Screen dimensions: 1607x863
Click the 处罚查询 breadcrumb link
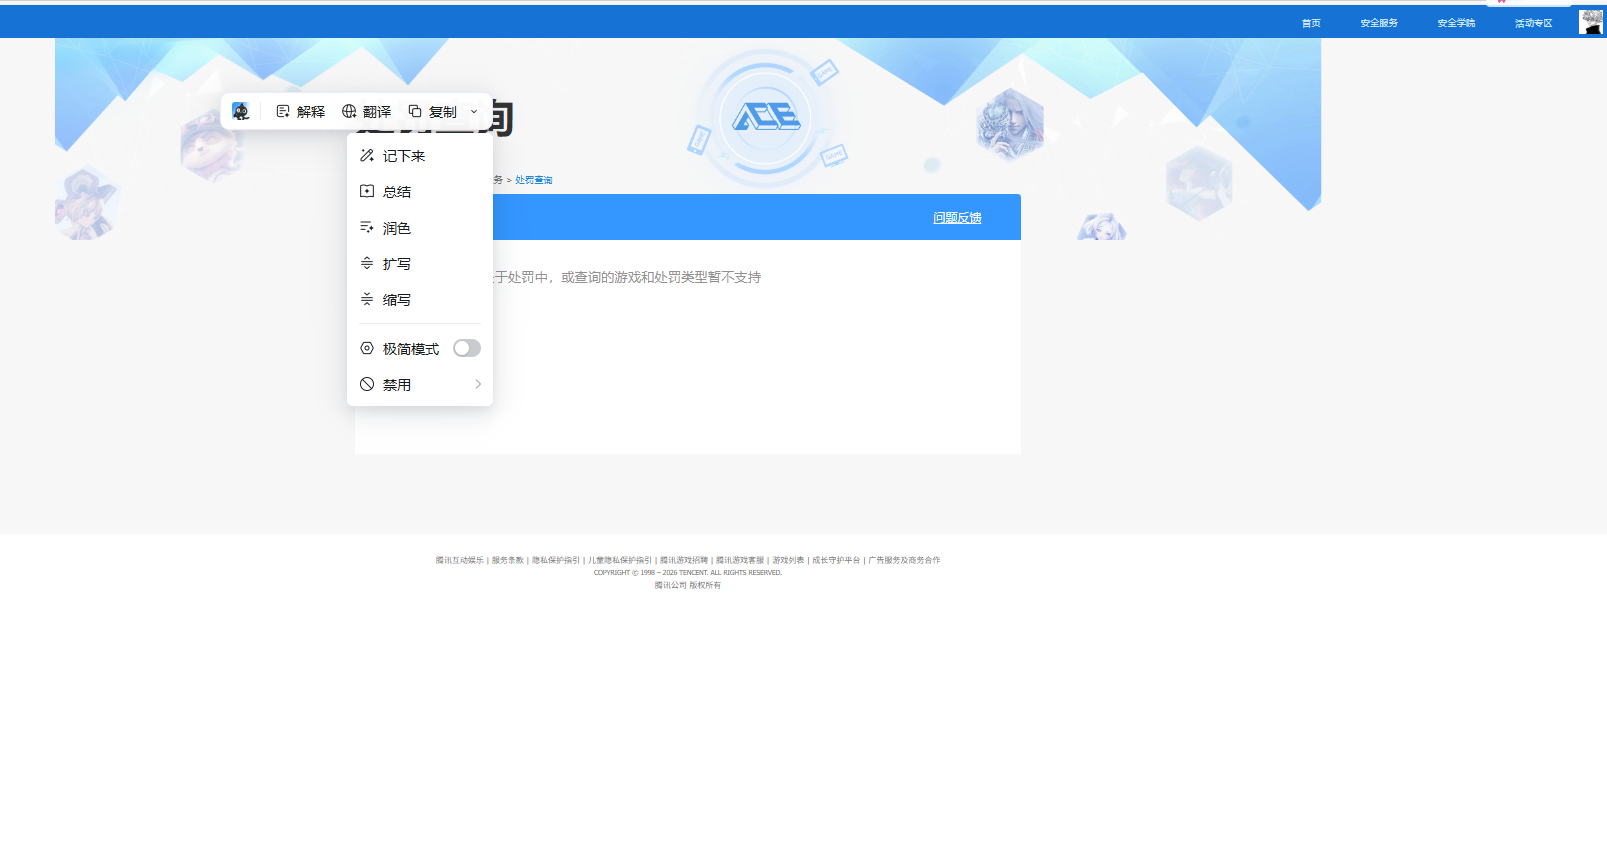pos(533,180)
